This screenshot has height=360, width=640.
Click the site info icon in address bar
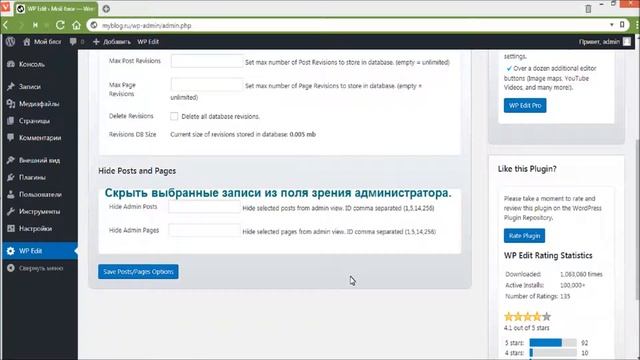[x=94, y=25]
